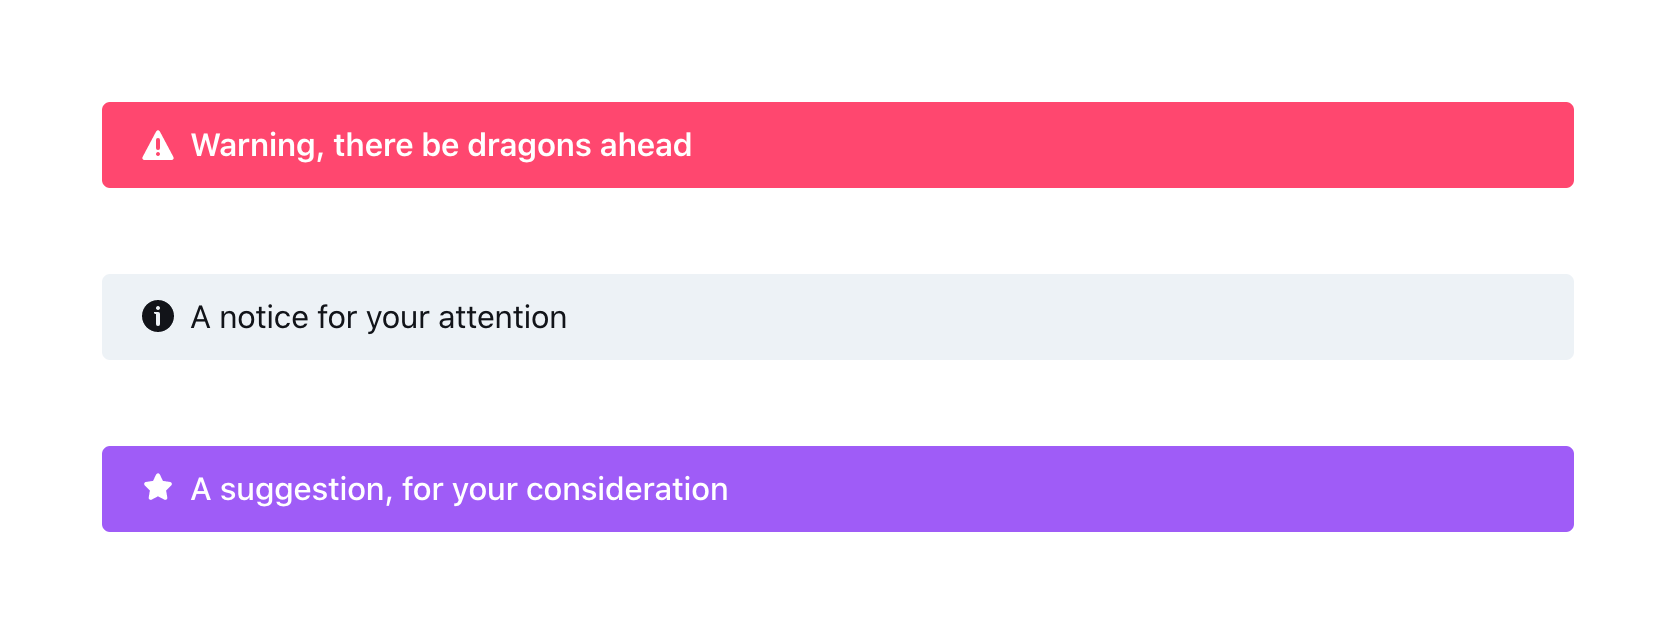Click the word "be" in the warning banner

click(440, 146)
